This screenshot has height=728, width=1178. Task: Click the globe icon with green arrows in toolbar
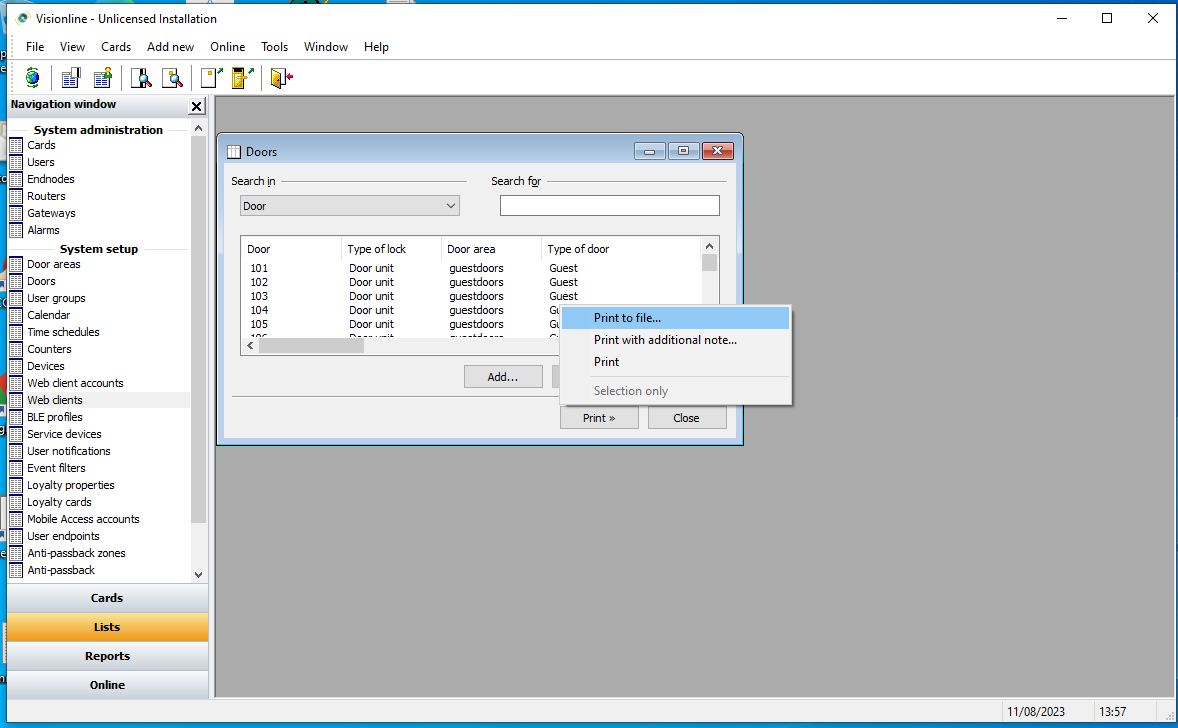pos(33,78)
